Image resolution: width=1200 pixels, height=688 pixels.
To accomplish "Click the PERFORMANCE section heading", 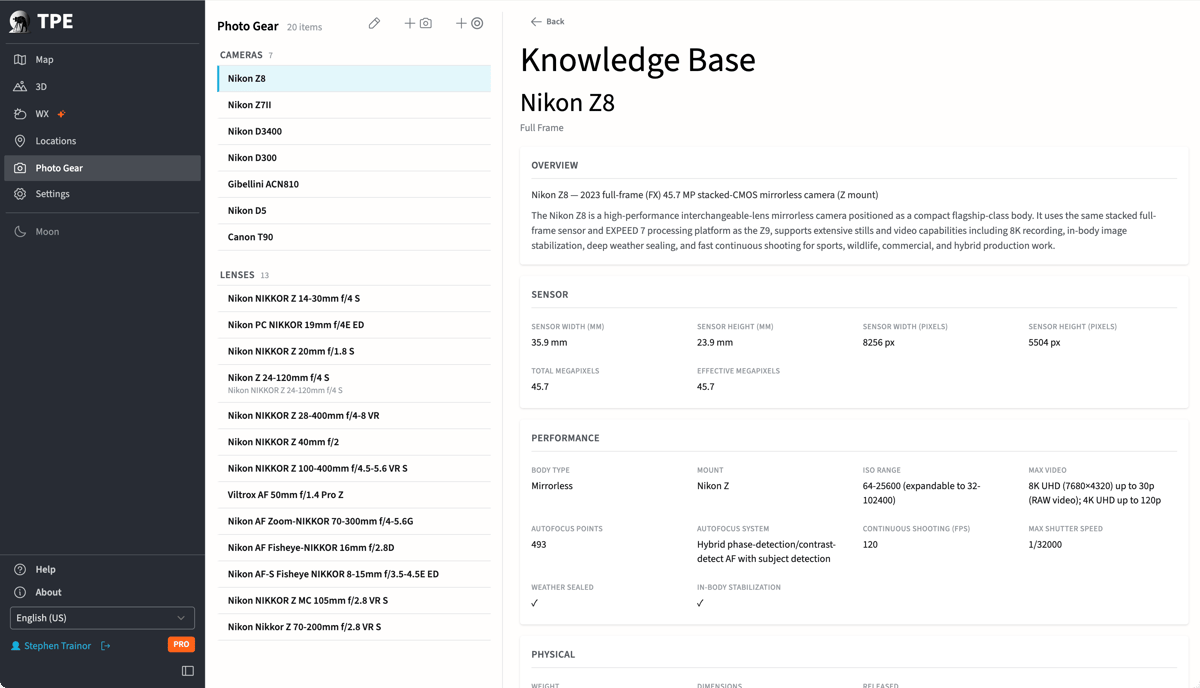I will coord(565,438).
